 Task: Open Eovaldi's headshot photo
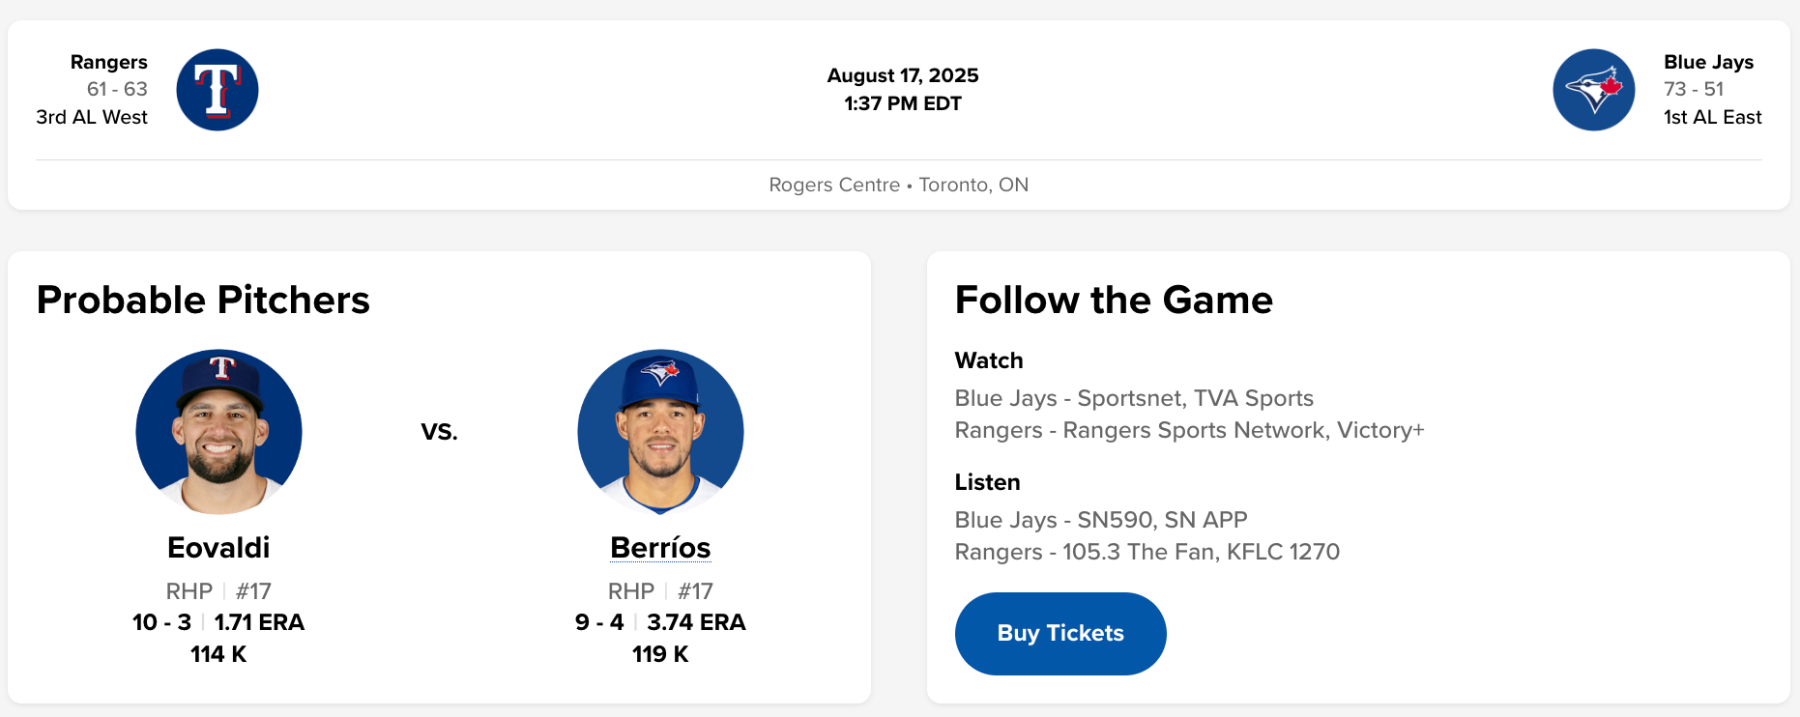coord(219,431)
